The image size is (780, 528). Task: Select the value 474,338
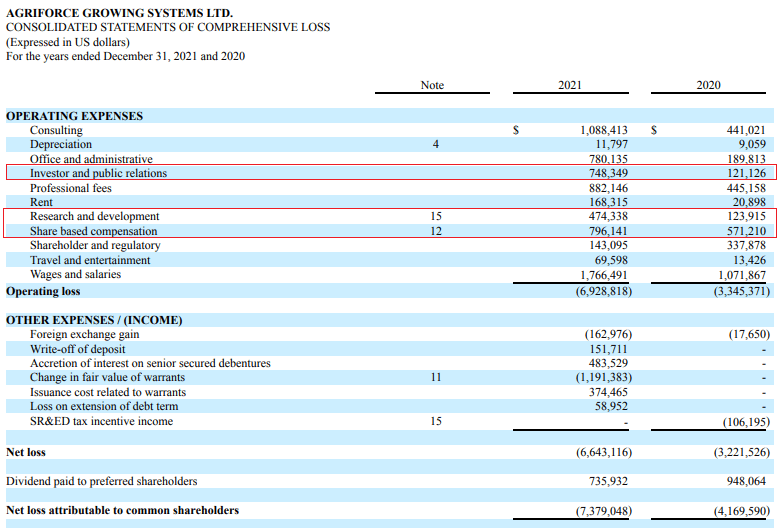point(608,216)
